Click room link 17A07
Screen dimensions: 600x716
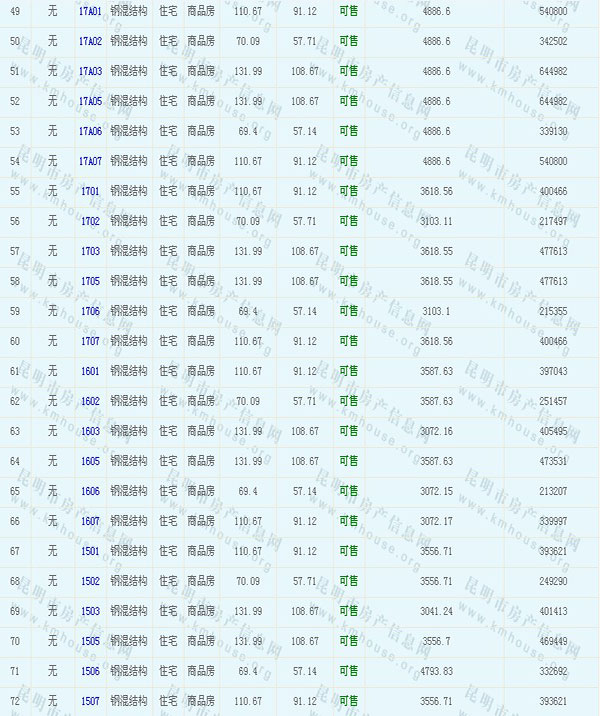coord(90,161)
